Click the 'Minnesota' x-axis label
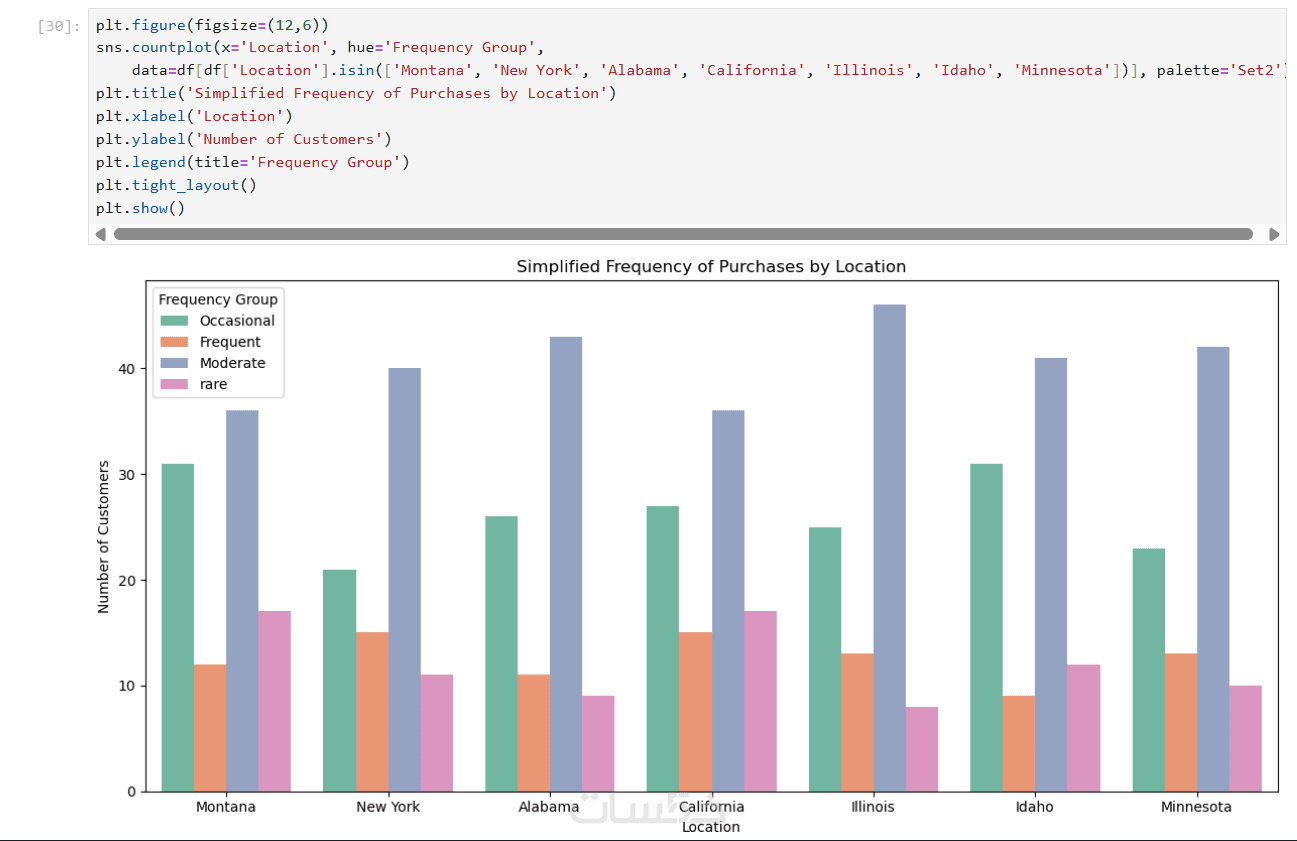This screenshot has width=1297, height=841. pyautogui.click(x=1196, y=807)
